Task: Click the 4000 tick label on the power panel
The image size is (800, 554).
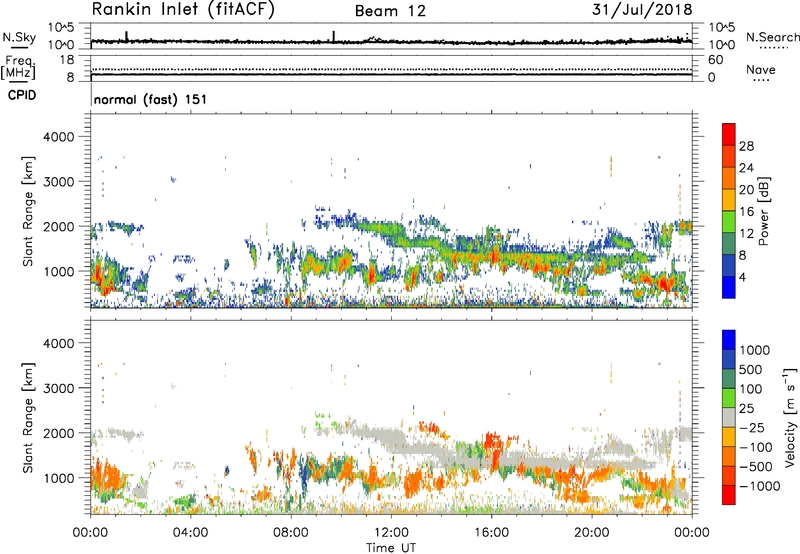Action: point(59,137)
